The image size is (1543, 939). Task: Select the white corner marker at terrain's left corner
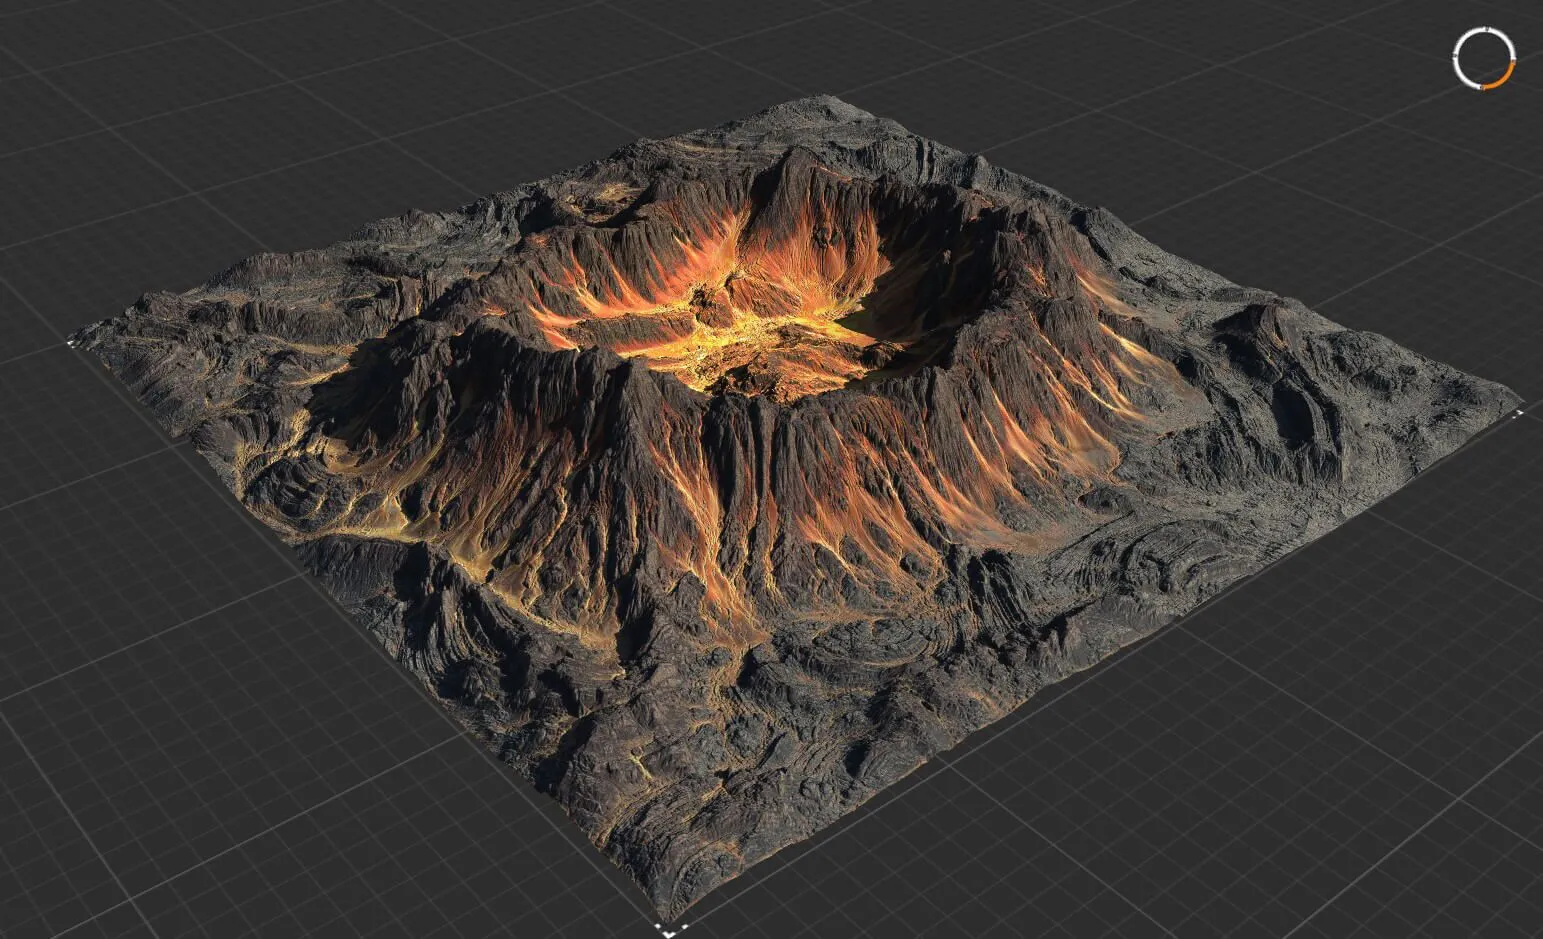click(x=71, y=342)
